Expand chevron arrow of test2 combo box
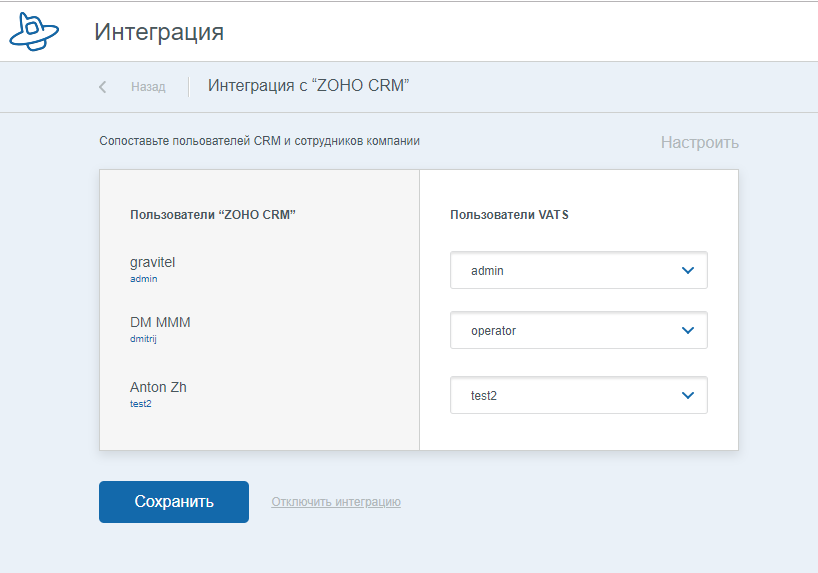Screen dimensions: 818x573 tap(688, 396)
